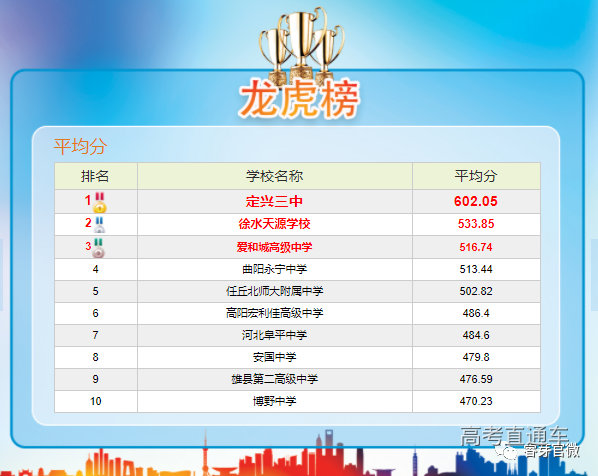598x476 pixels.
Task: Click the silver medal icon beside rank 2
Action: [x=100, y=224]
